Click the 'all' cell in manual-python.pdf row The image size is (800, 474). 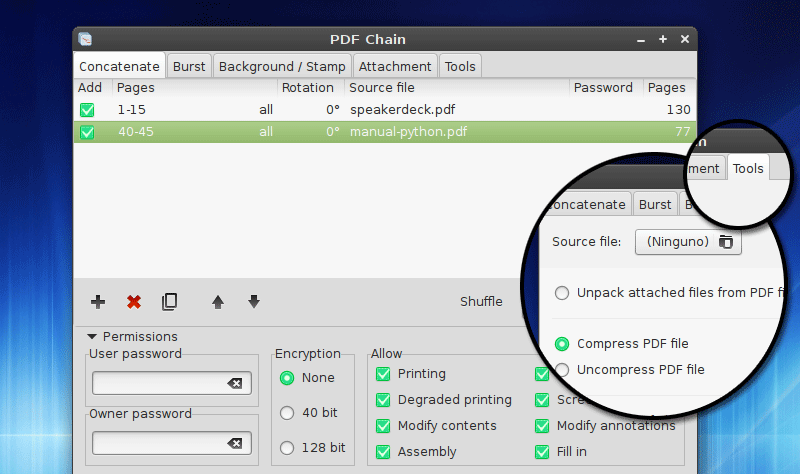tap(266, 132)
